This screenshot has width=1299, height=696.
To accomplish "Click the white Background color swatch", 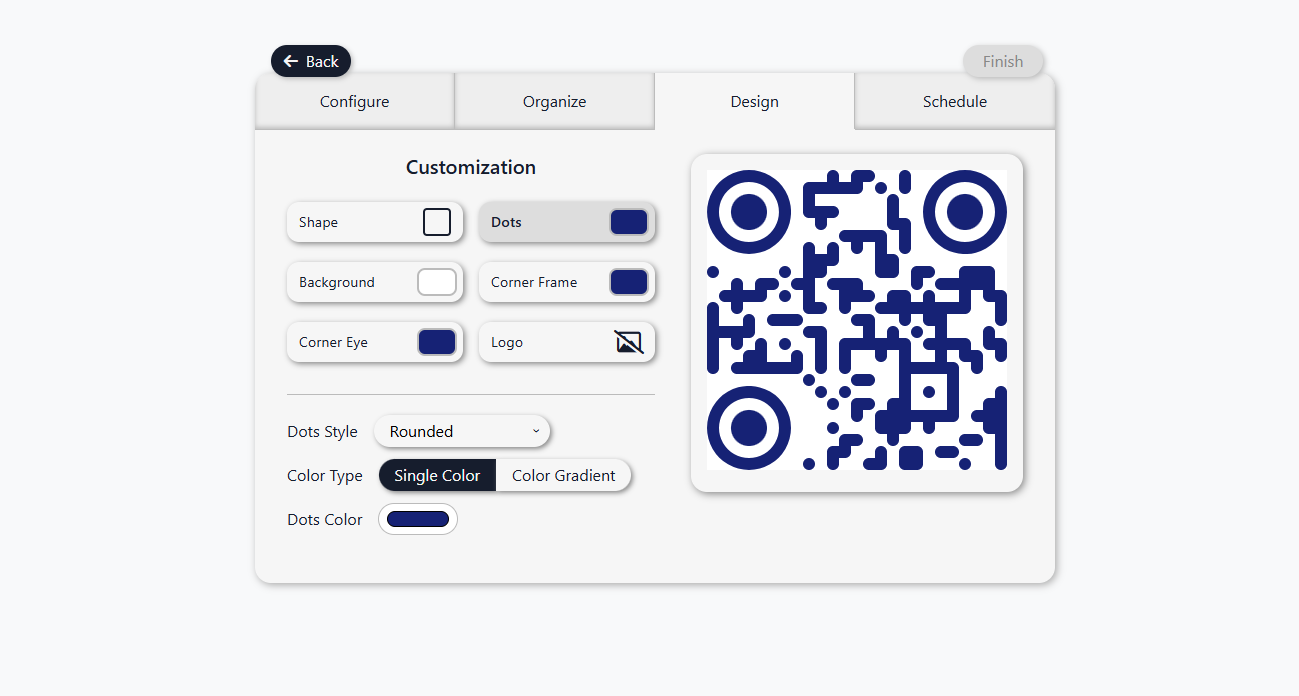I will coord(437,282).
